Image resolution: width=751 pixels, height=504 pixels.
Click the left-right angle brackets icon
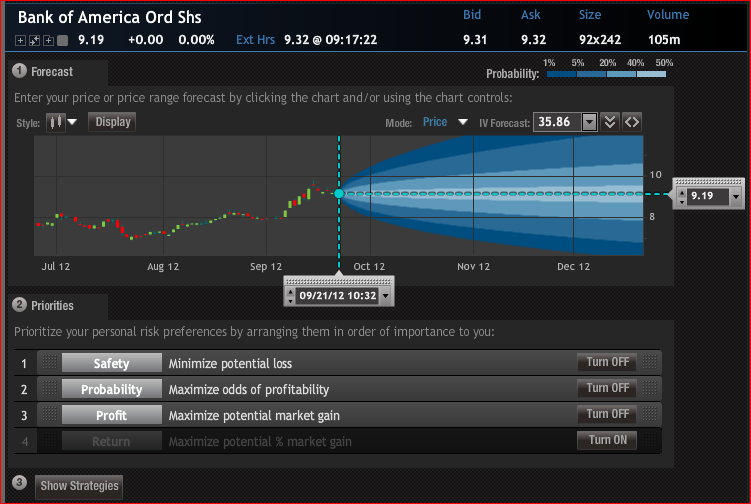click(632, 122)
